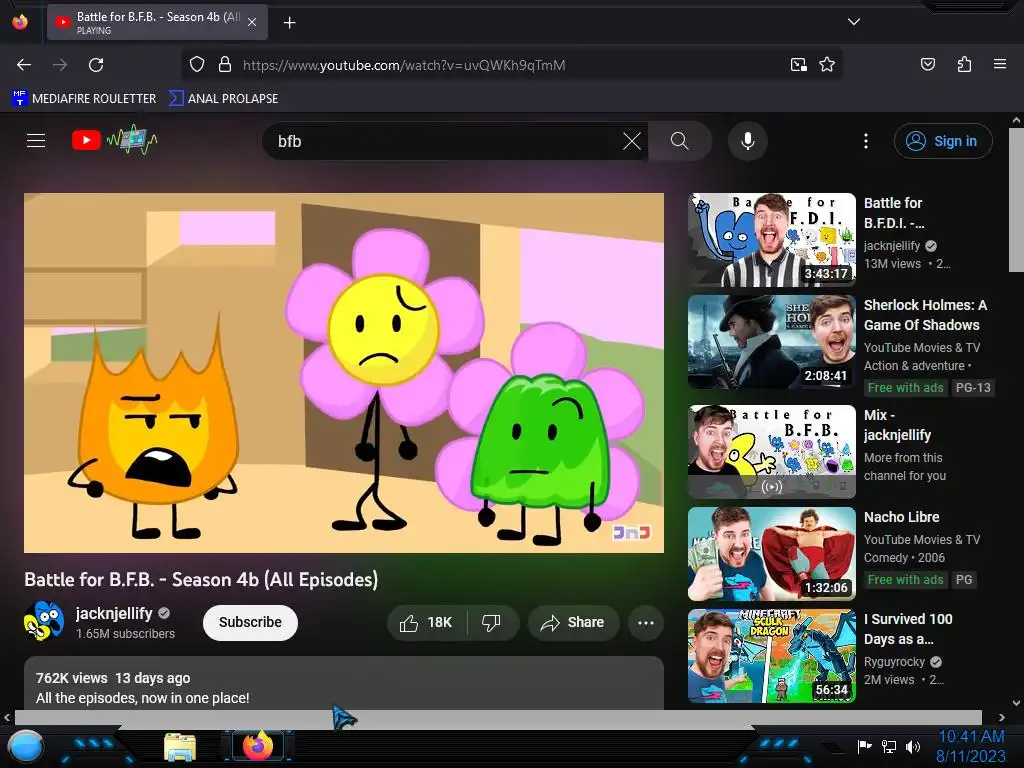The height and width of the screenshot is (768, 1024).
Task: Click the scroll down arrow of page scrollbar
Action: click(1016, 703)
